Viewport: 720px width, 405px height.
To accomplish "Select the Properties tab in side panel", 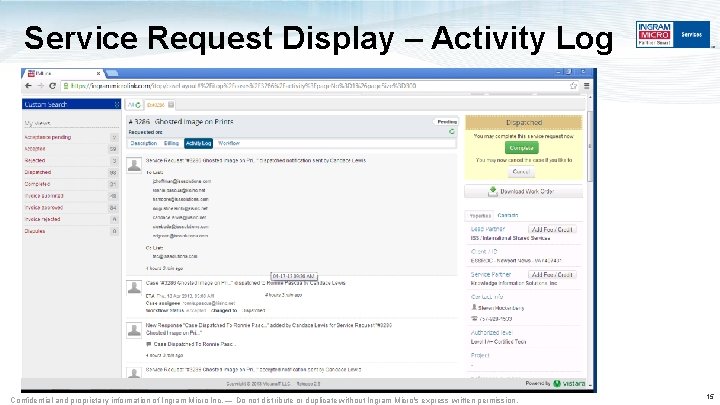I will (x=480, y=215).
